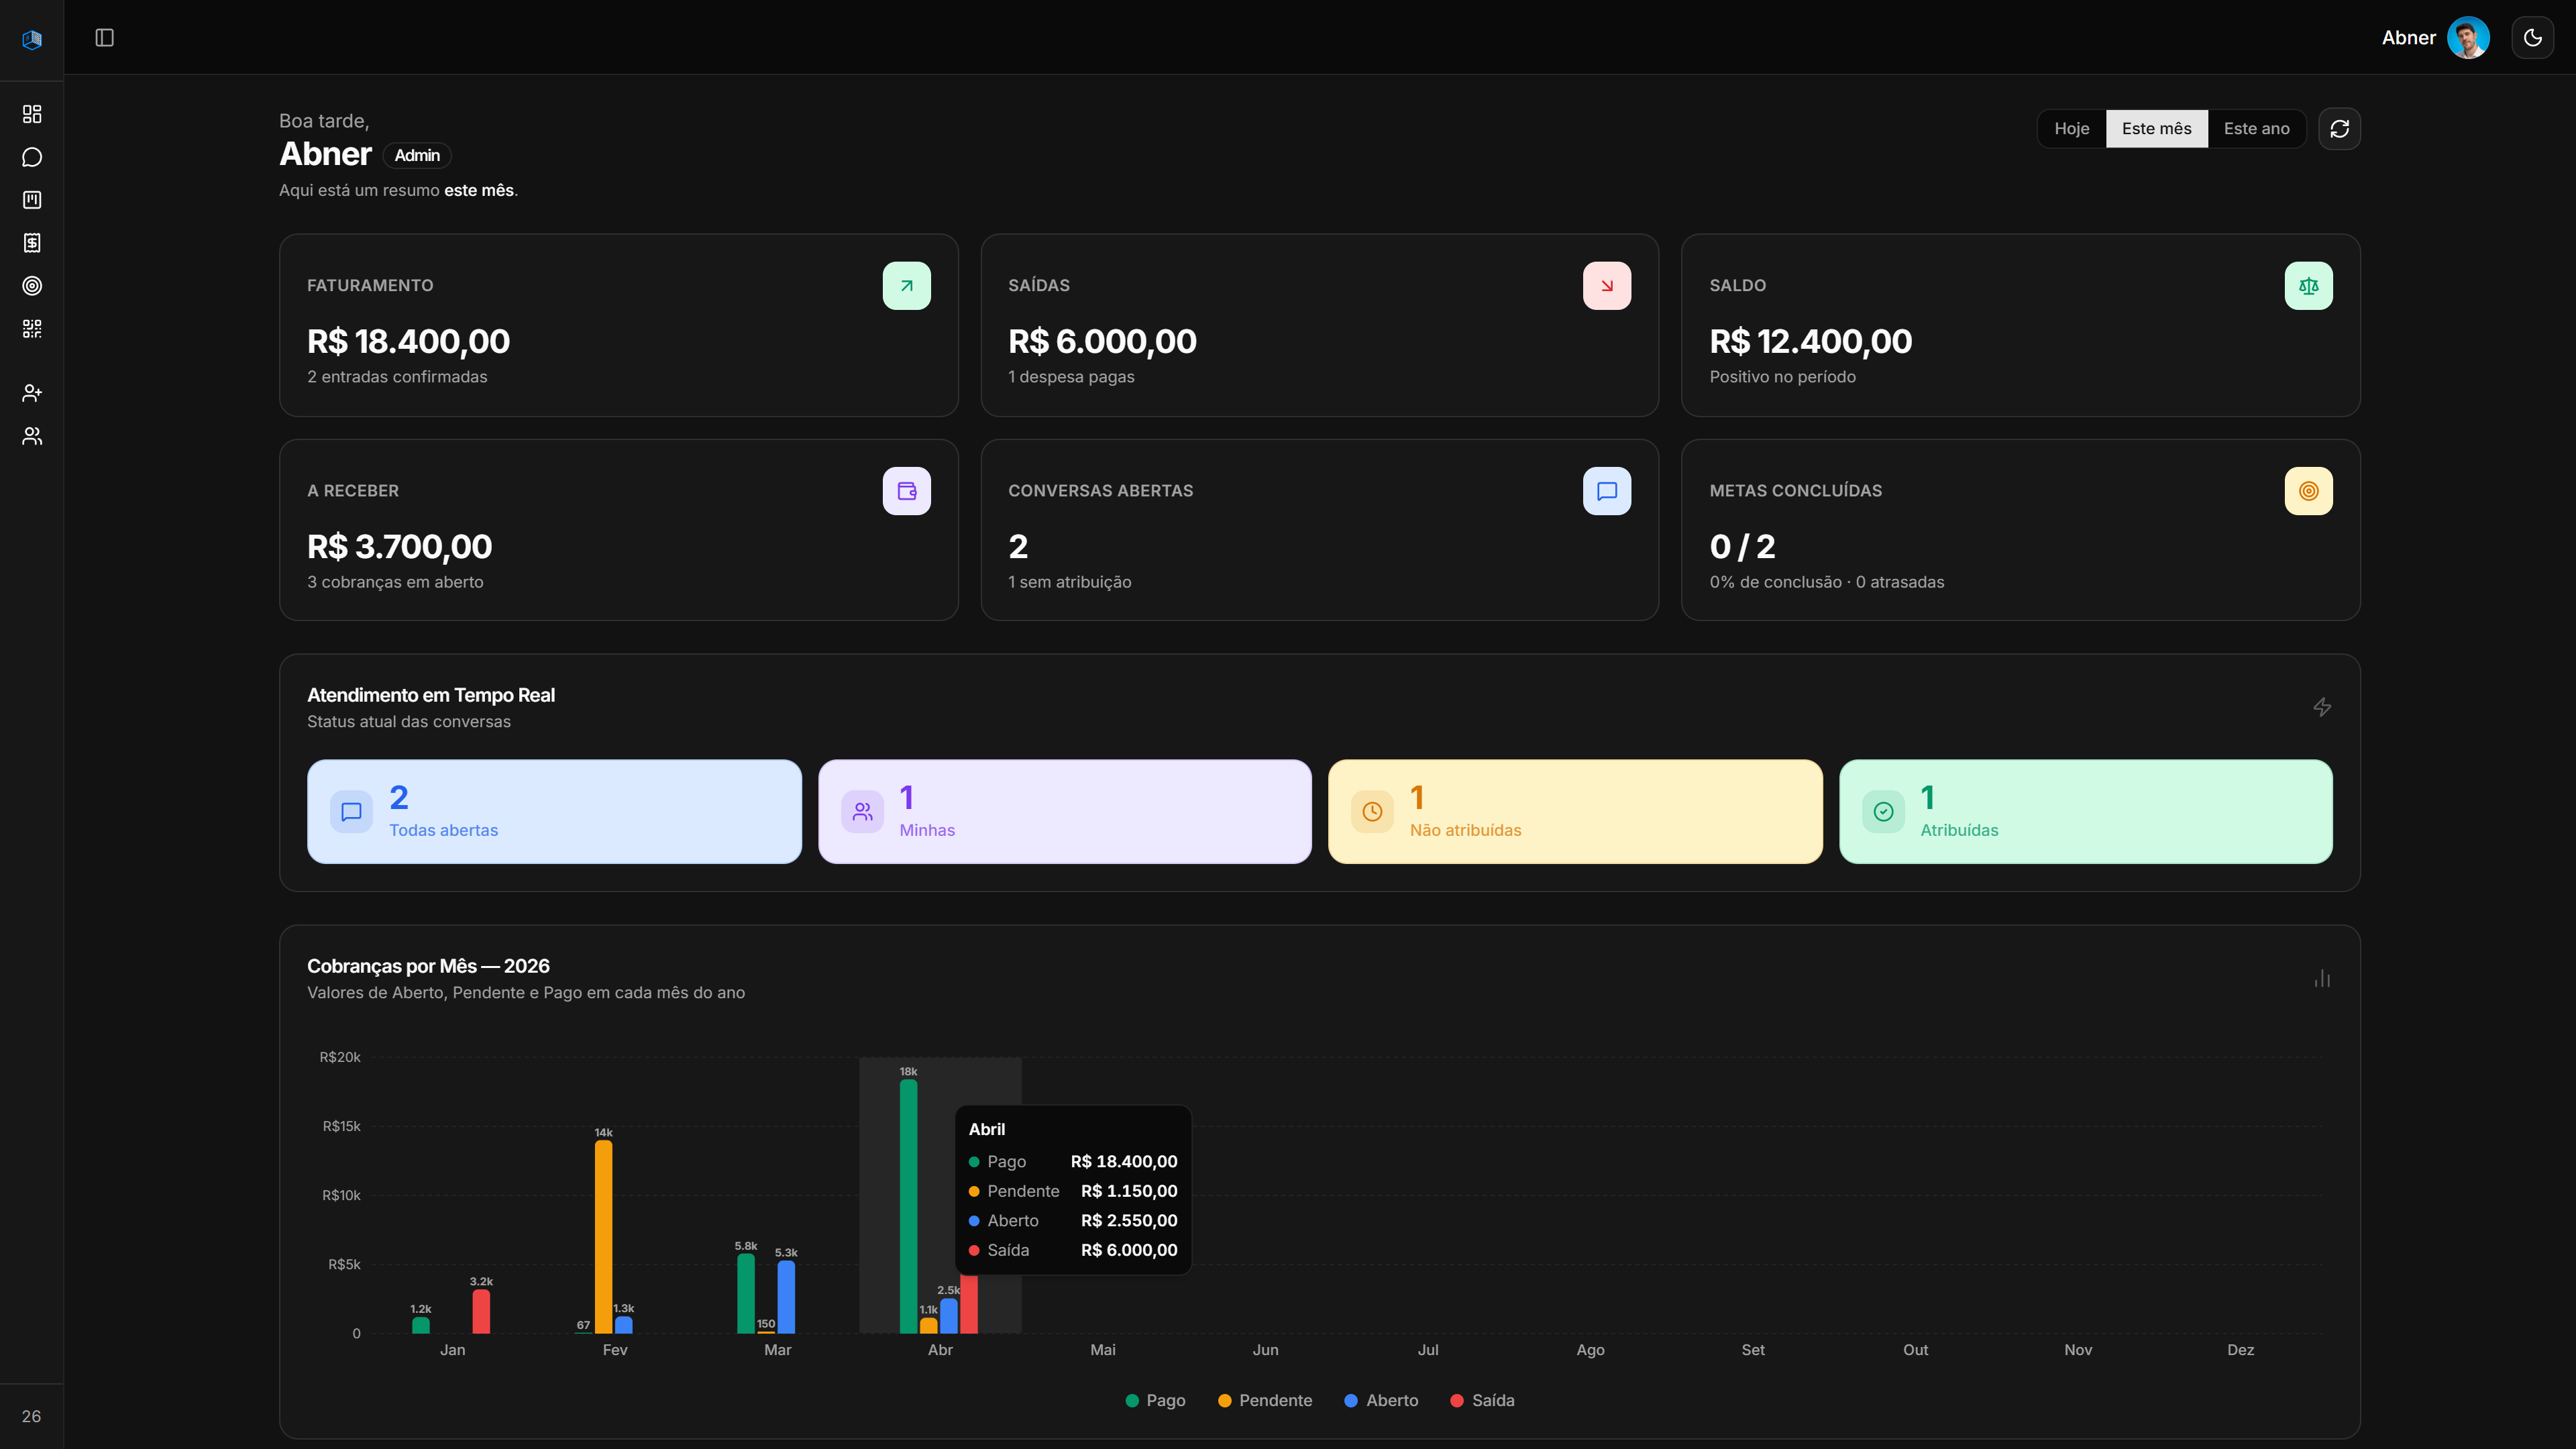The image size is (2576, 1449).
Task: Click the app logo in sidebar
Action: point(32,39)
